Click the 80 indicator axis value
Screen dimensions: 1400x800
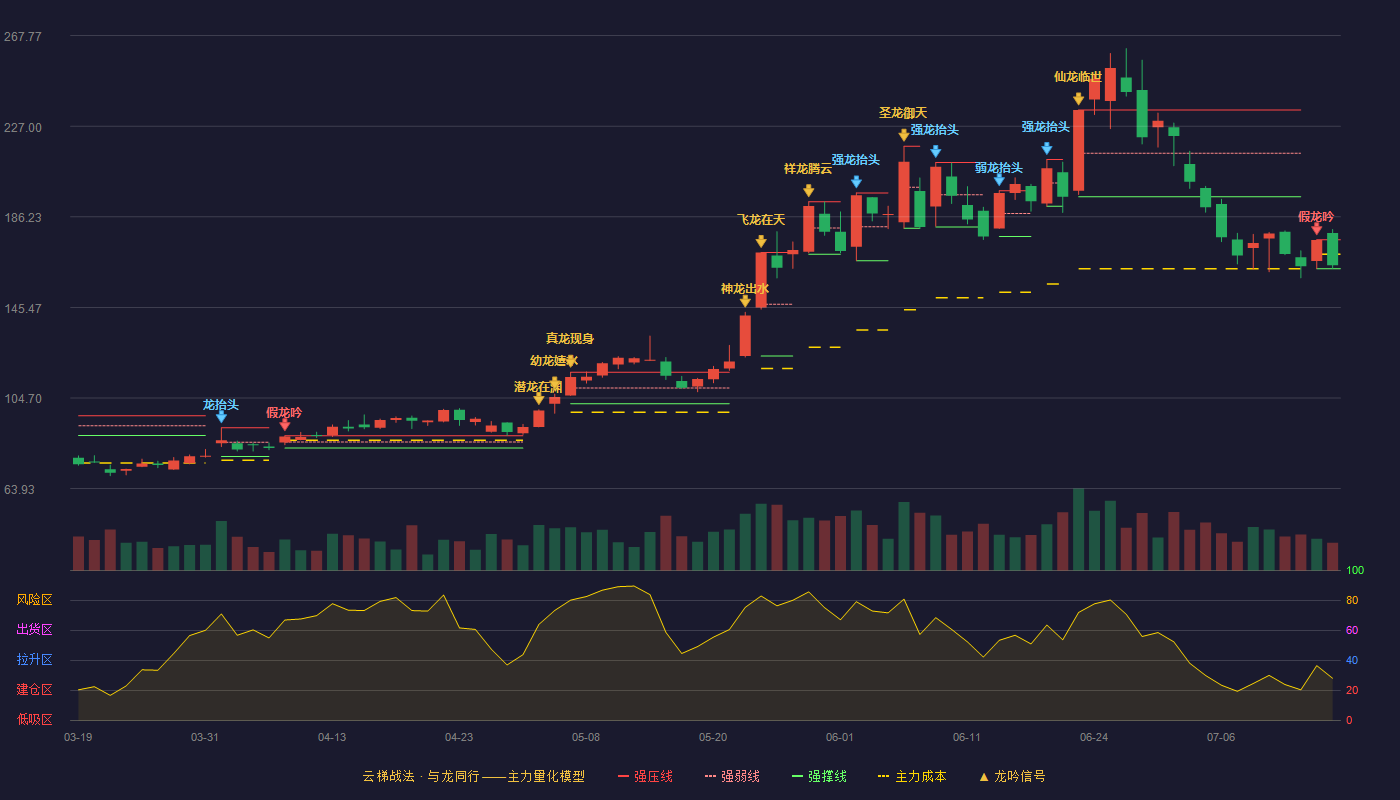point(1352,601)
